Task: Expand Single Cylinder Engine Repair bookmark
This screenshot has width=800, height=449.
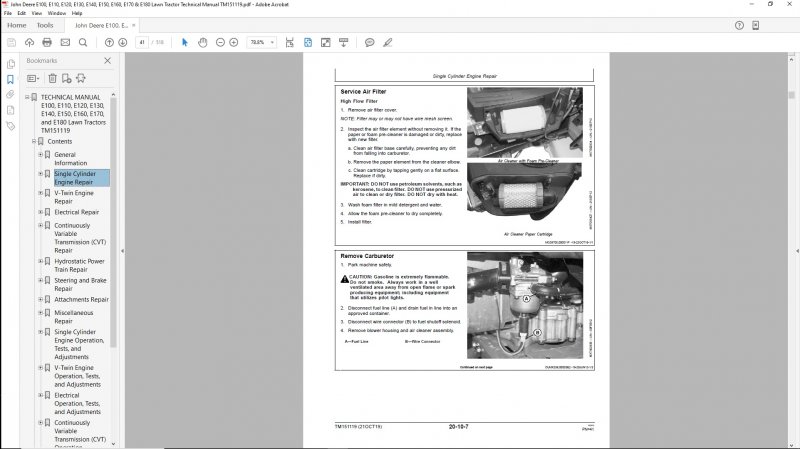Action: coord(41,174)
